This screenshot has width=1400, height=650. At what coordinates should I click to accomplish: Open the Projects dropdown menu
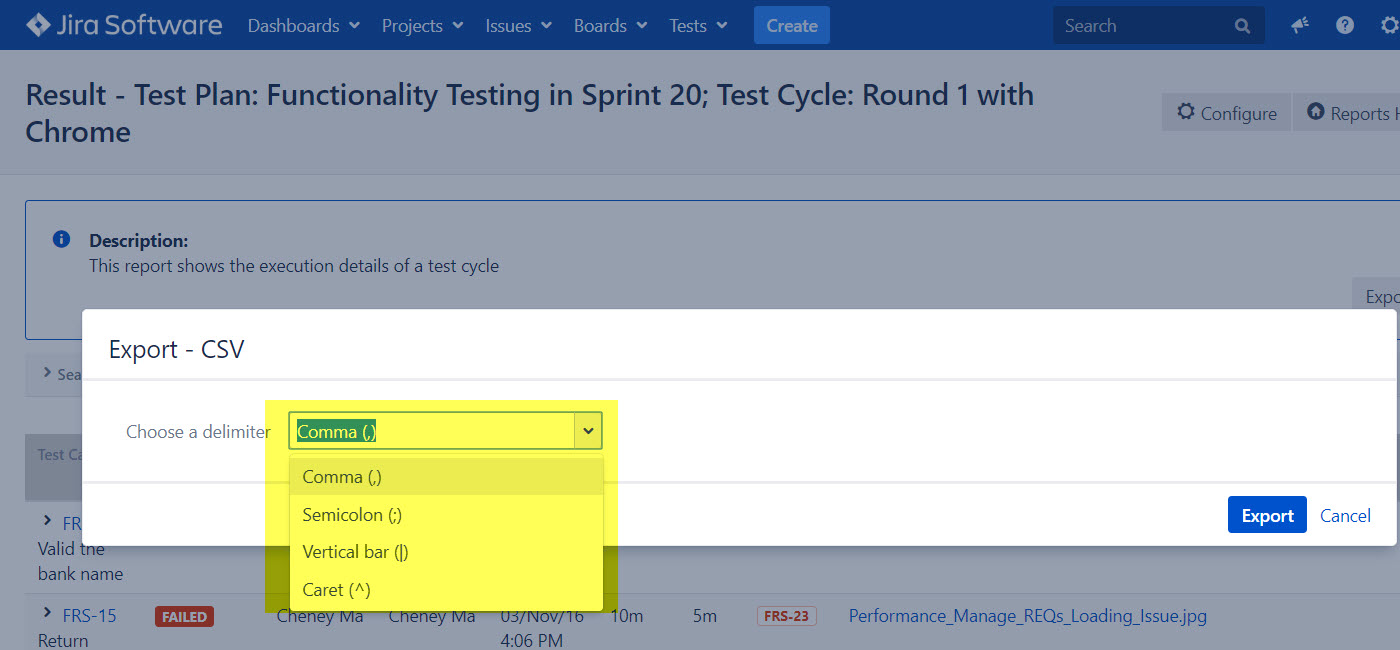tap(422, 26)
